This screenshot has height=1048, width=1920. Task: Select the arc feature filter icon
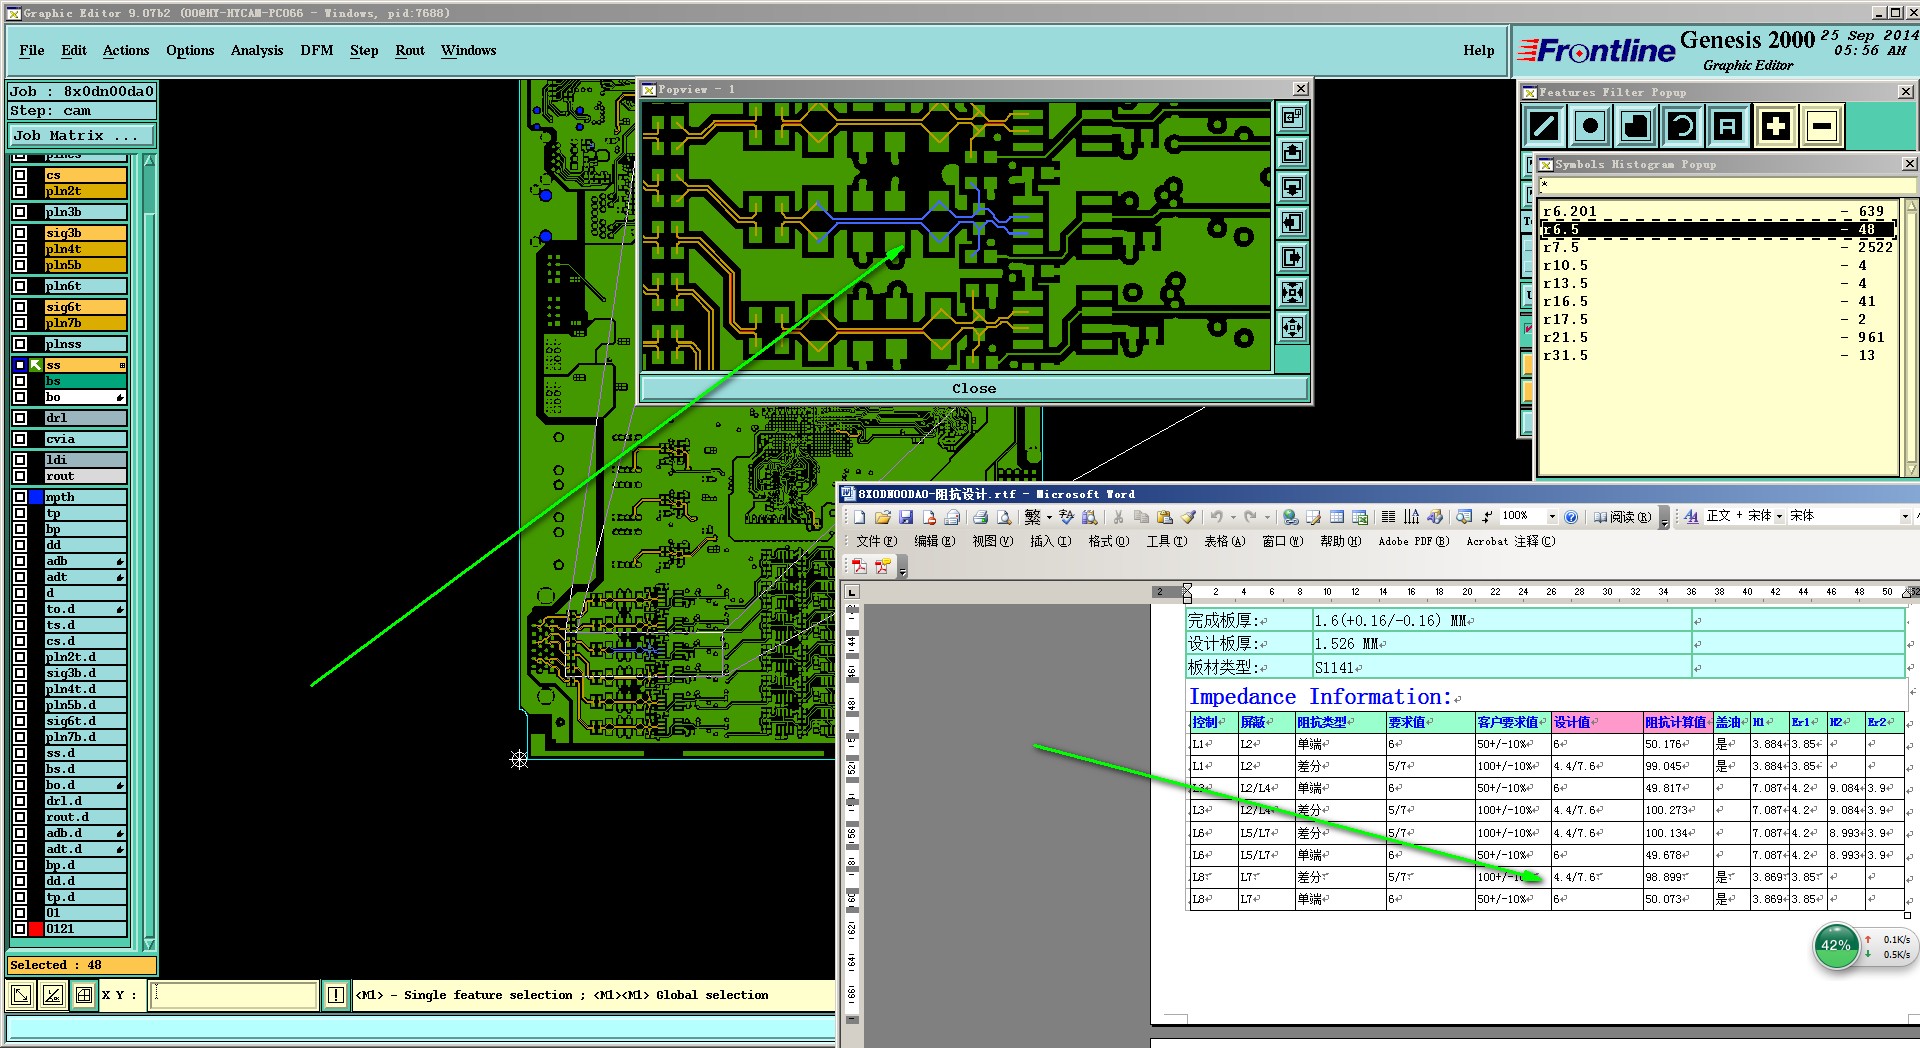pos(1682,126)
